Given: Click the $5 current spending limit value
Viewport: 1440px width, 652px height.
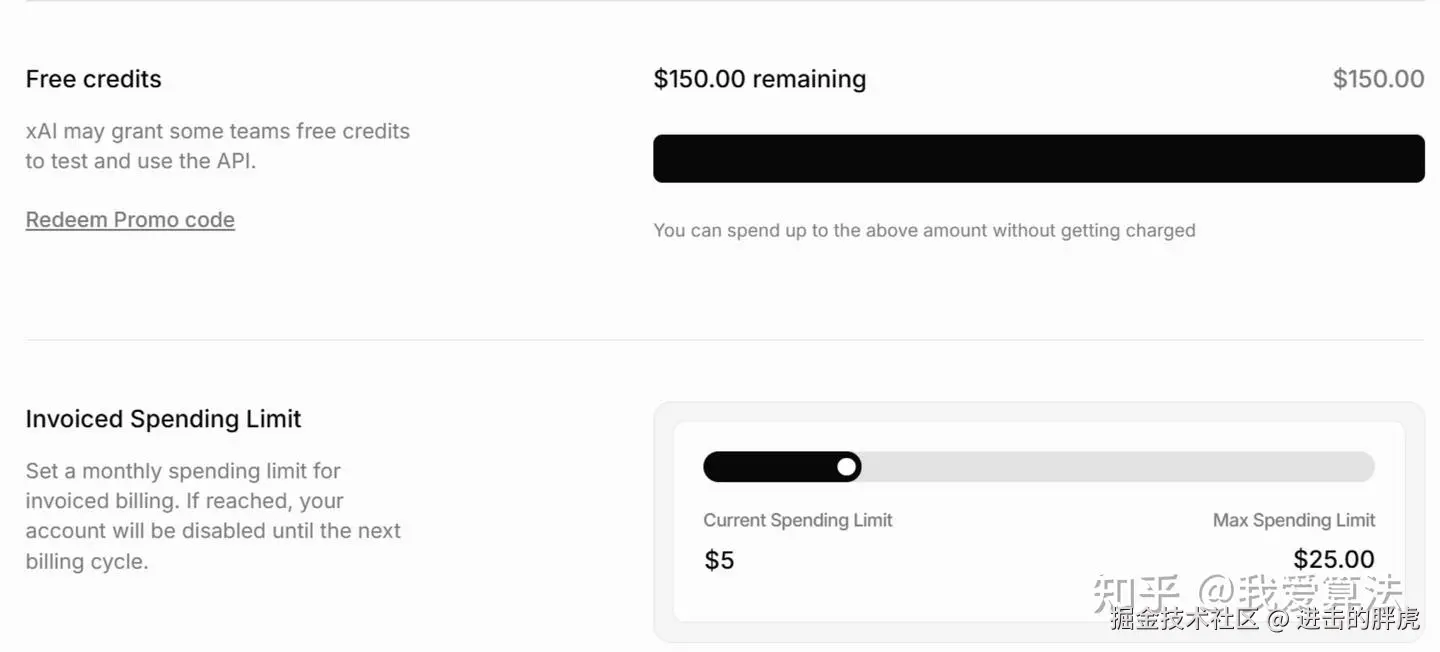Looking at the screenshot, I should pos(719,560).
